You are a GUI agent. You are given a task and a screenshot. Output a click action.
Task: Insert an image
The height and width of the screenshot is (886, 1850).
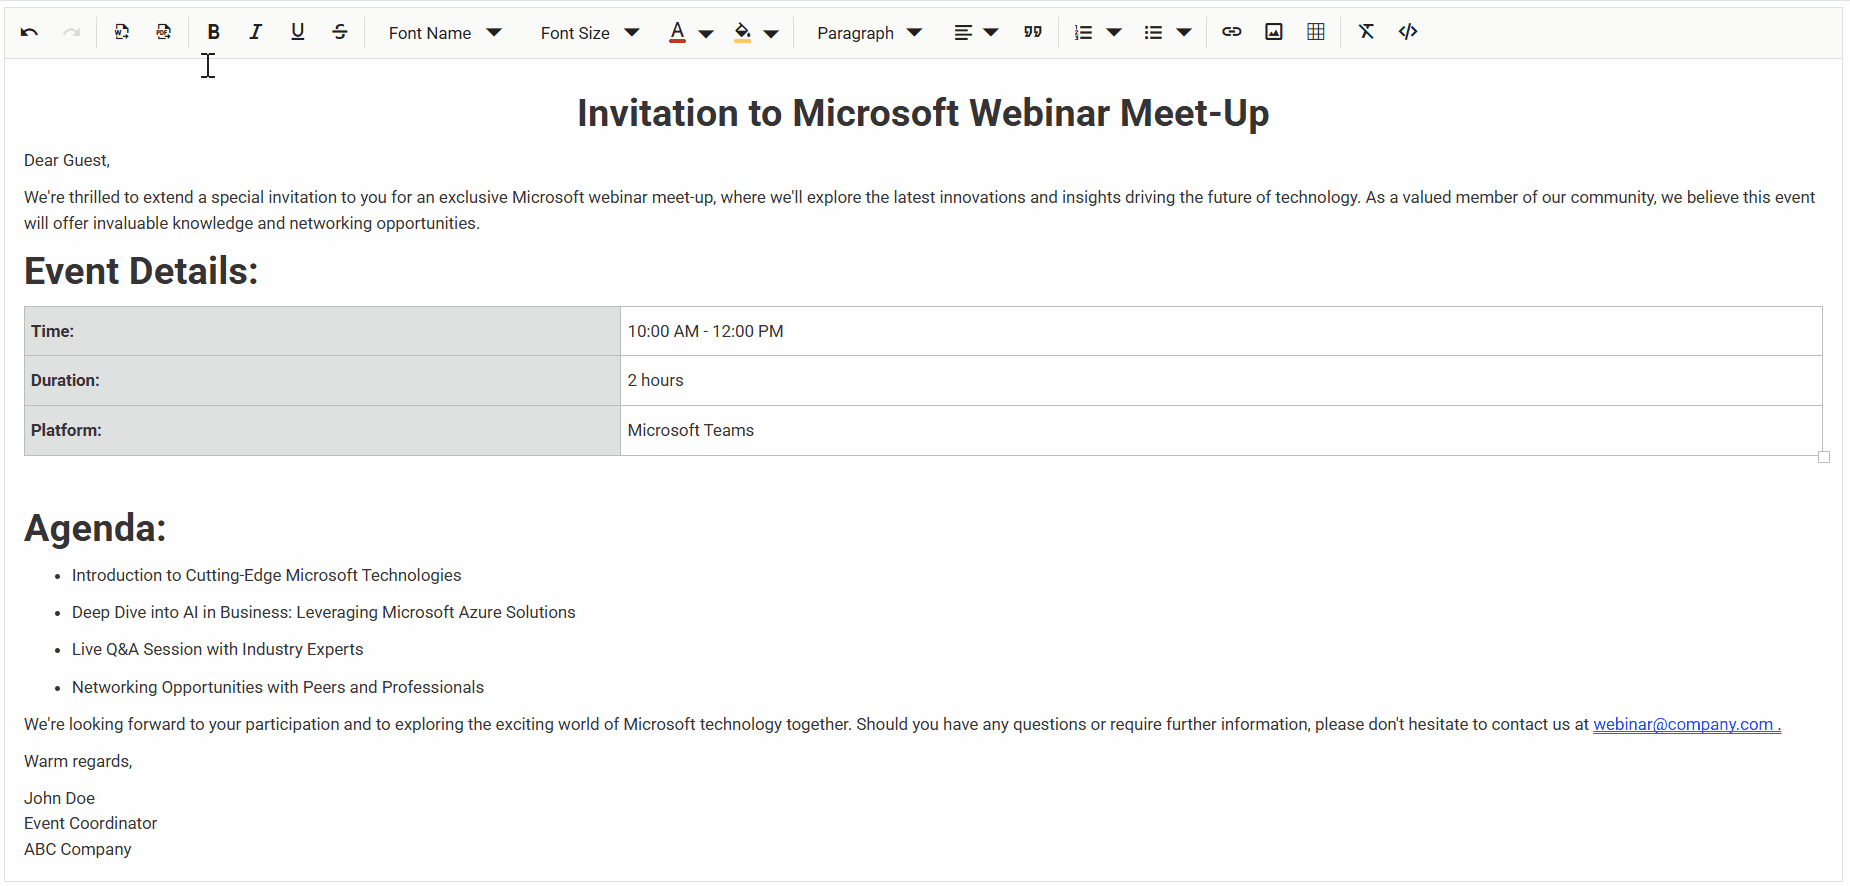pyautogui.click(x=1274, y=32)
